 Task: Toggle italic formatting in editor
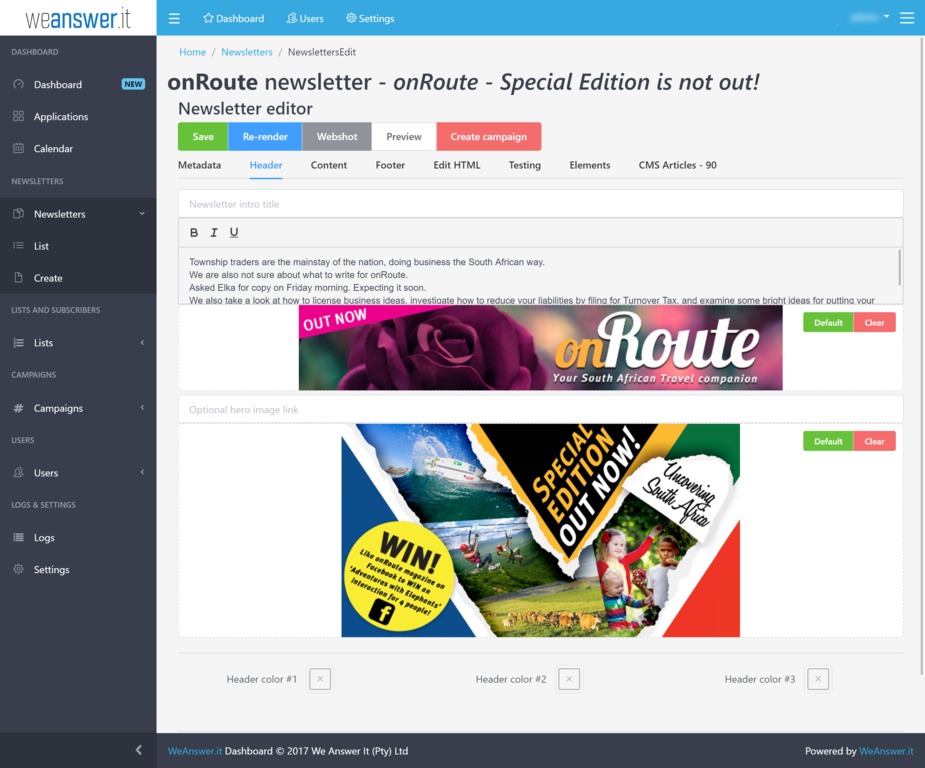click(x=214, y=233)
